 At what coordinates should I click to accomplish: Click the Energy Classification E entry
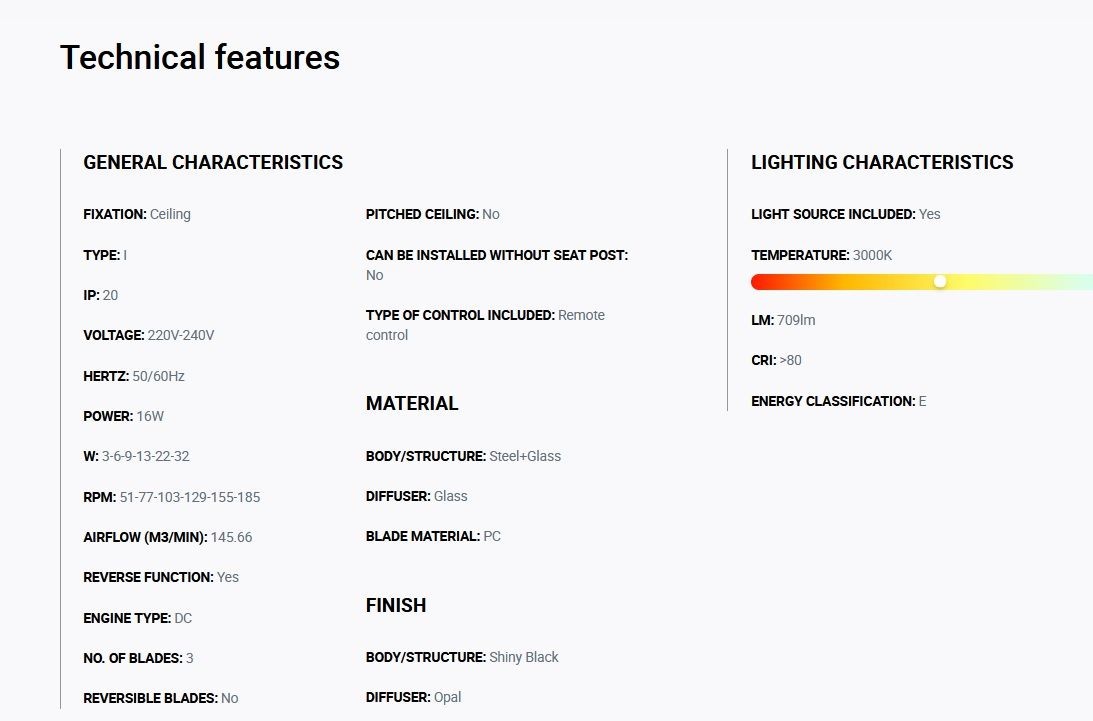(839, 402)
